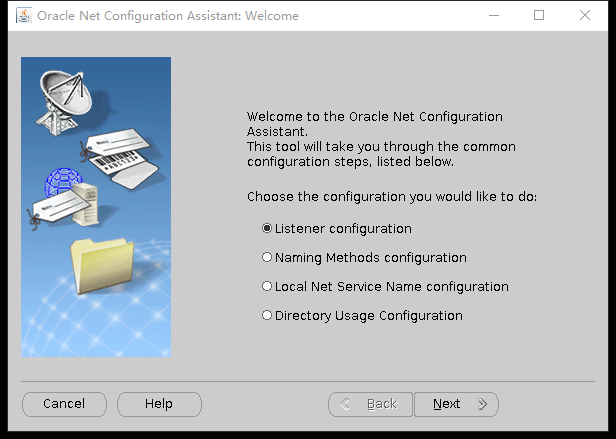616x439 pixels.
Task: Click the 'Choose the configuration you would like to do:' text
Action: click(x=392, y=197)
